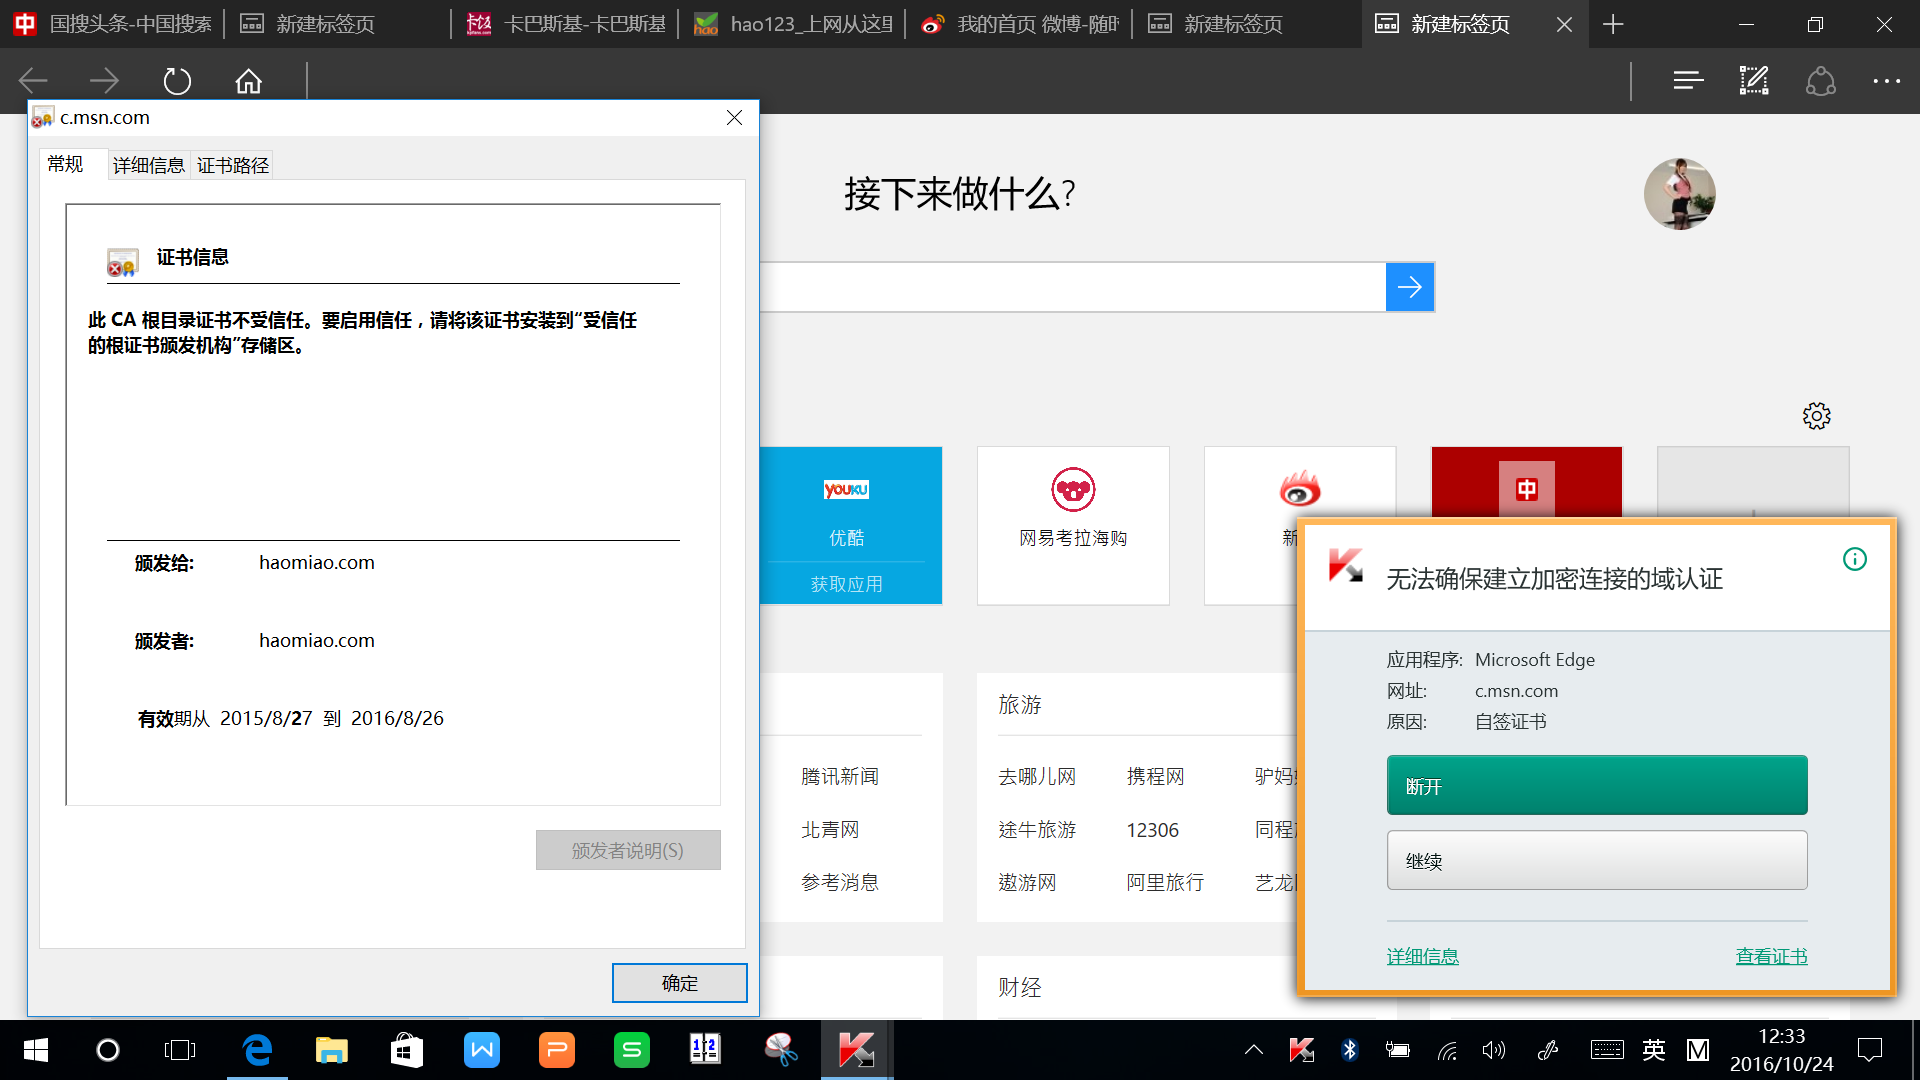Open new tab page settings gear
The image size is (1920, 1080).
pyautogui.click(x=1817, y=416)
